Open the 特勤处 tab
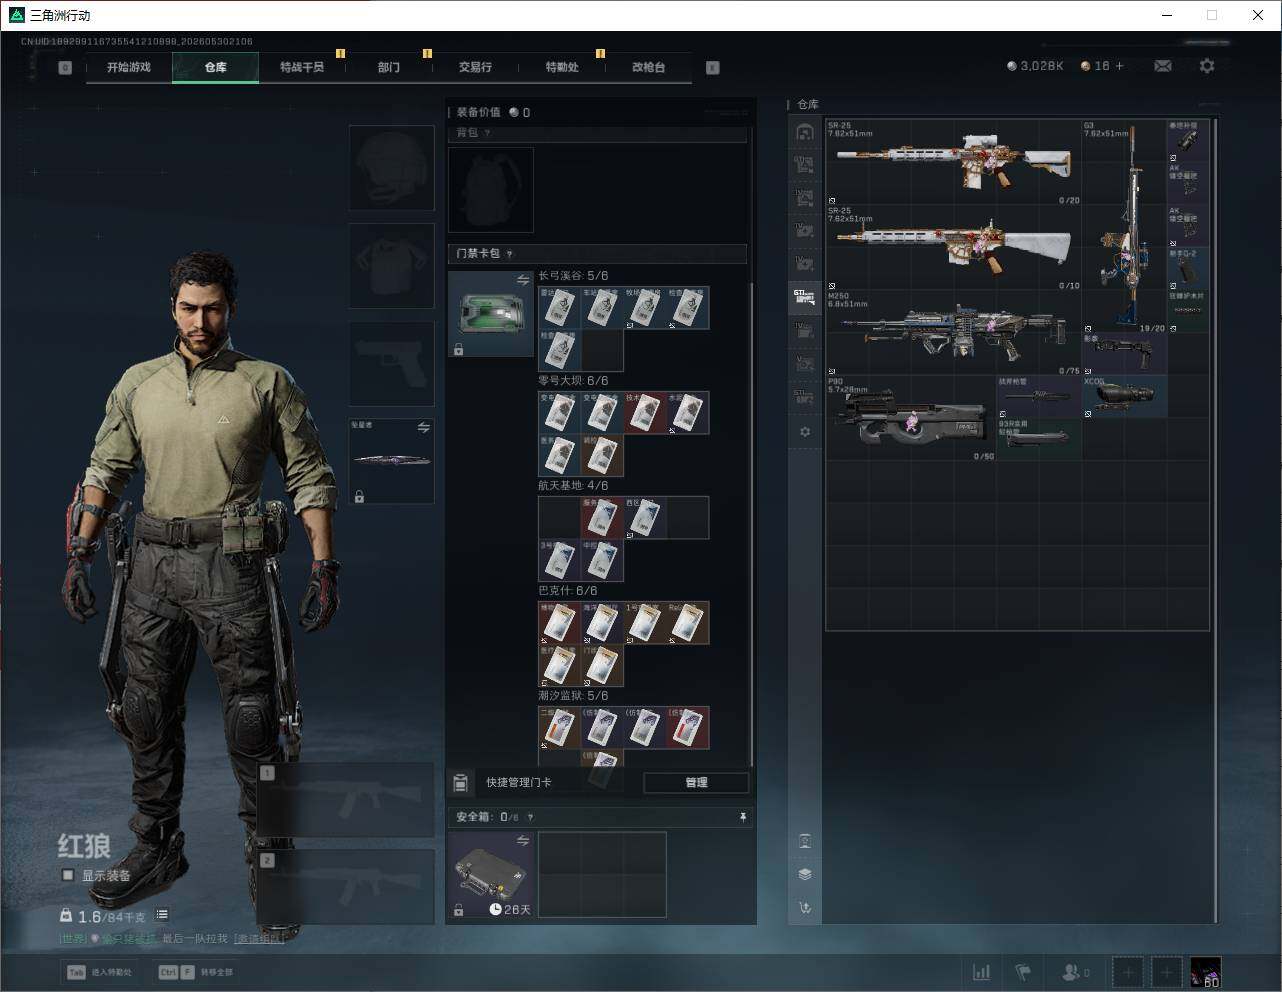 click(x=562, y=67)
